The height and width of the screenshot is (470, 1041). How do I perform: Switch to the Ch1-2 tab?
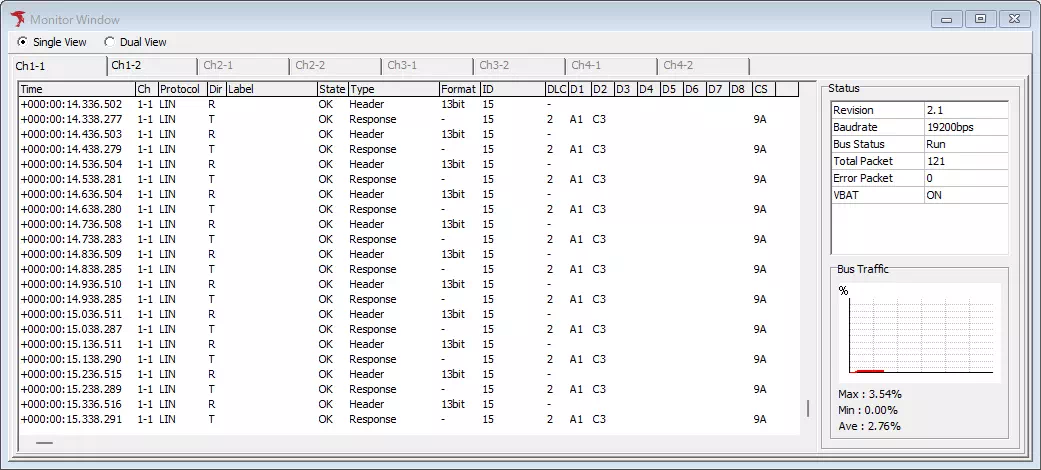126,66
